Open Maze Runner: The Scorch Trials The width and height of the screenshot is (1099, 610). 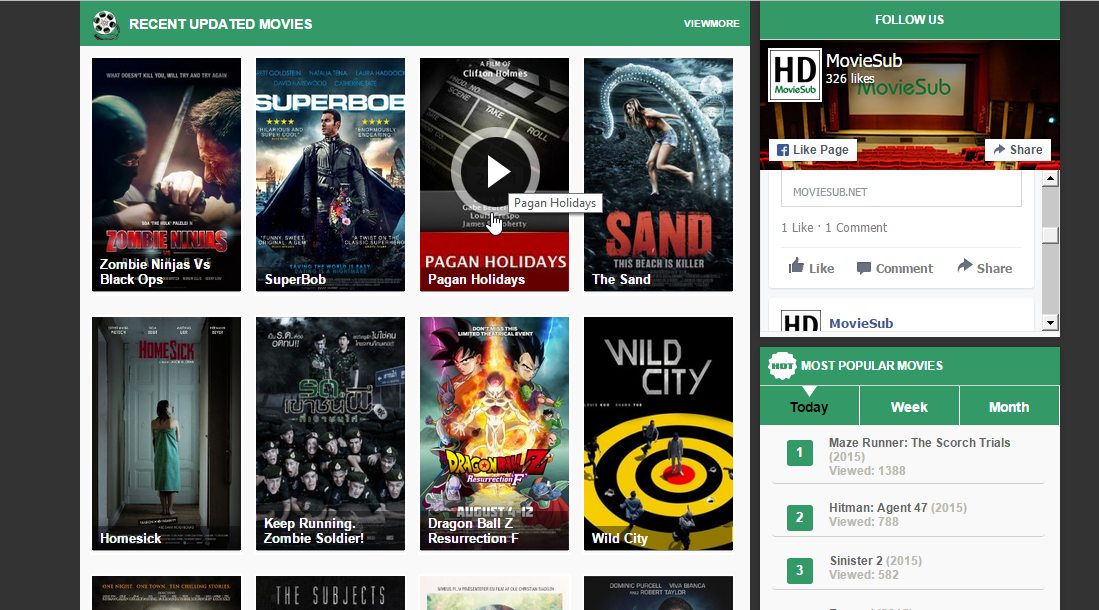[x=919, y=442]
